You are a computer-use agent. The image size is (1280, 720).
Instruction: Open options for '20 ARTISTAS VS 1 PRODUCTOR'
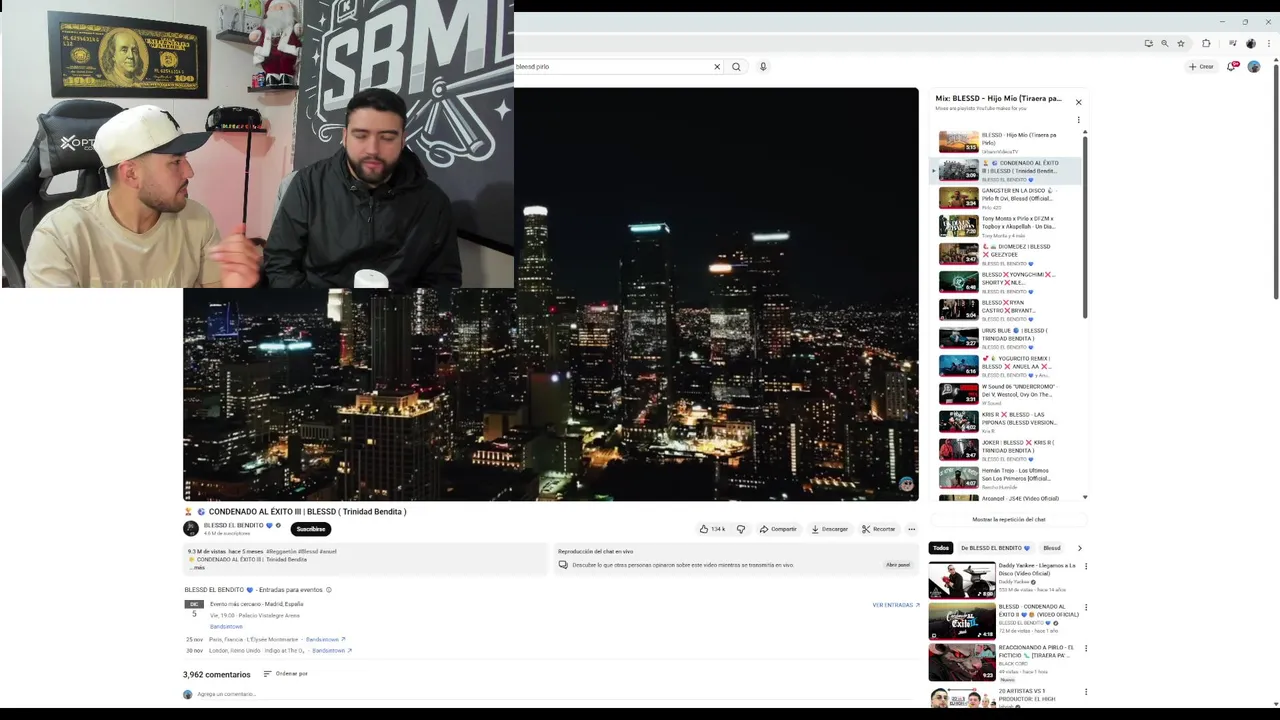[1086, 691]
